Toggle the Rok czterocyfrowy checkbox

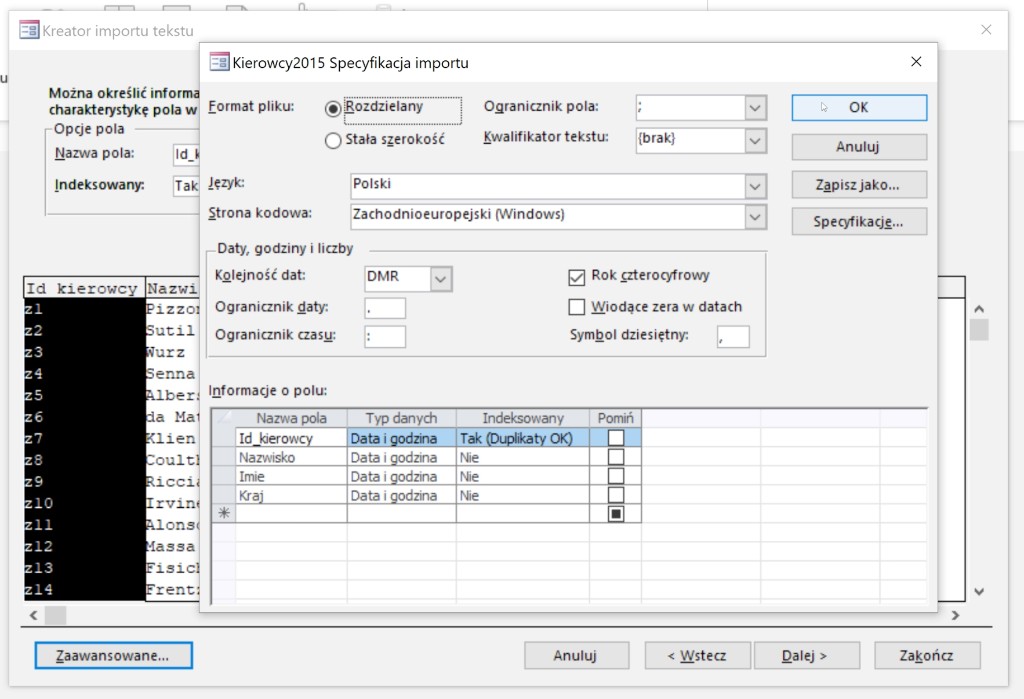point(576,277)
